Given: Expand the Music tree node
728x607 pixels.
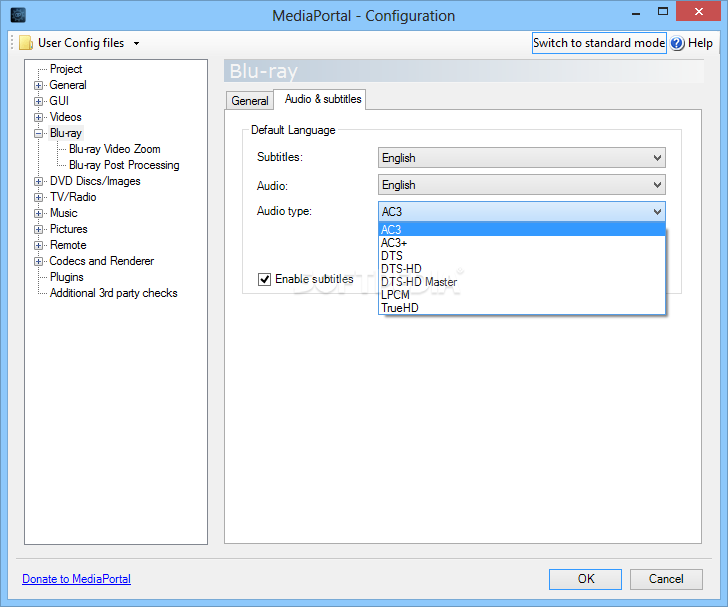Looking at the screenshot, I should click(x=39, y=213).
